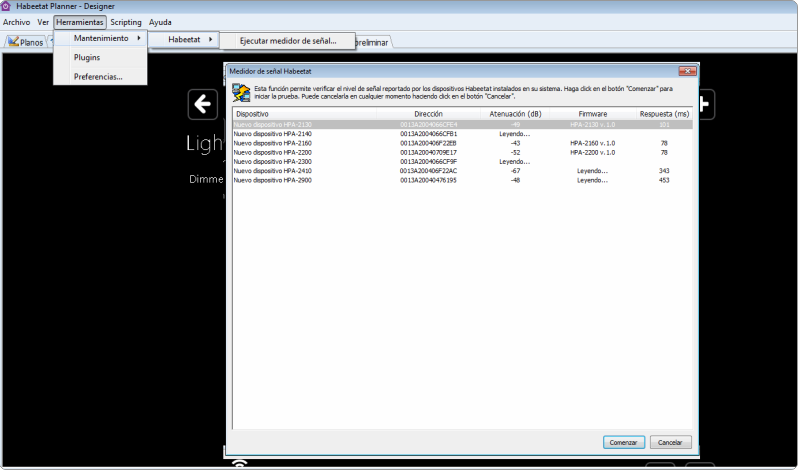Sort by Dispositivo column header
The width and height of the screenshot is (799, 470).
point(305,114)
